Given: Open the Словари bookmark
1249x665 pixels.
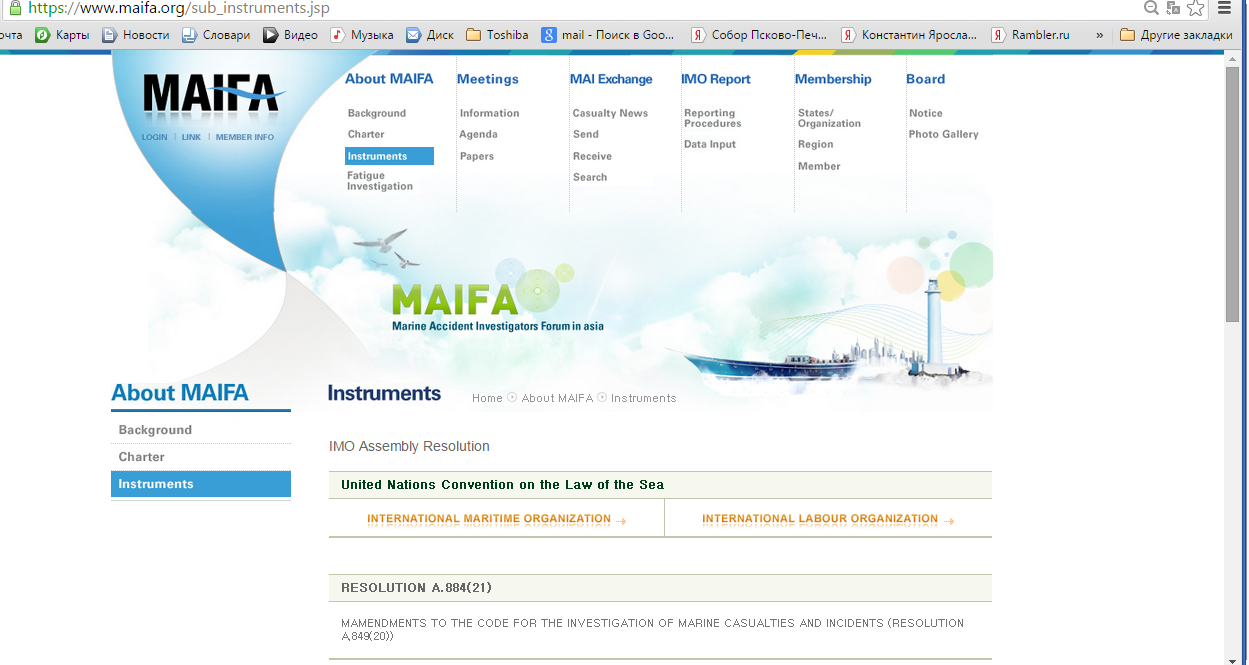Looking at the screenshot, I should 215,35.
